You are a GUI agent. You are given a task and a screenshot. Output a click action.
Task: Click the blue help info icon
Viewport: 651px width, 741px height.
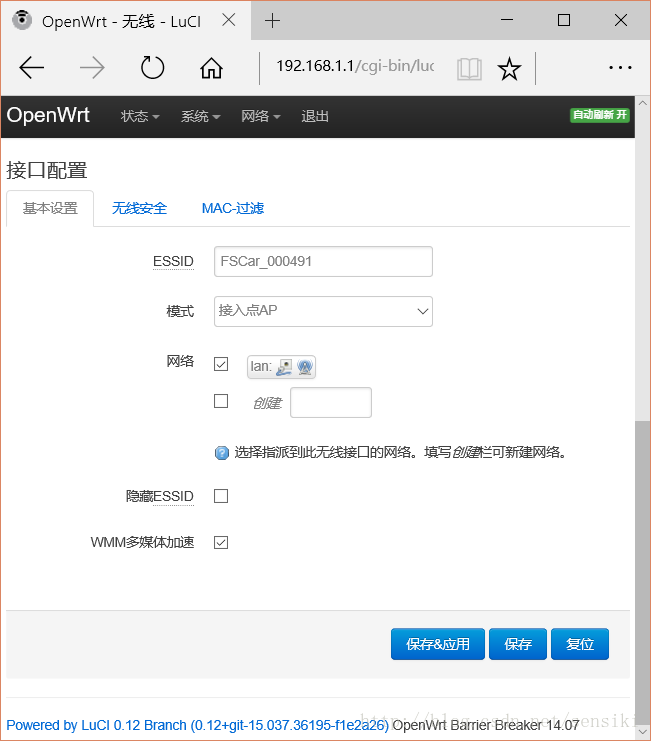pyautogui.click(x=222, y=453)
